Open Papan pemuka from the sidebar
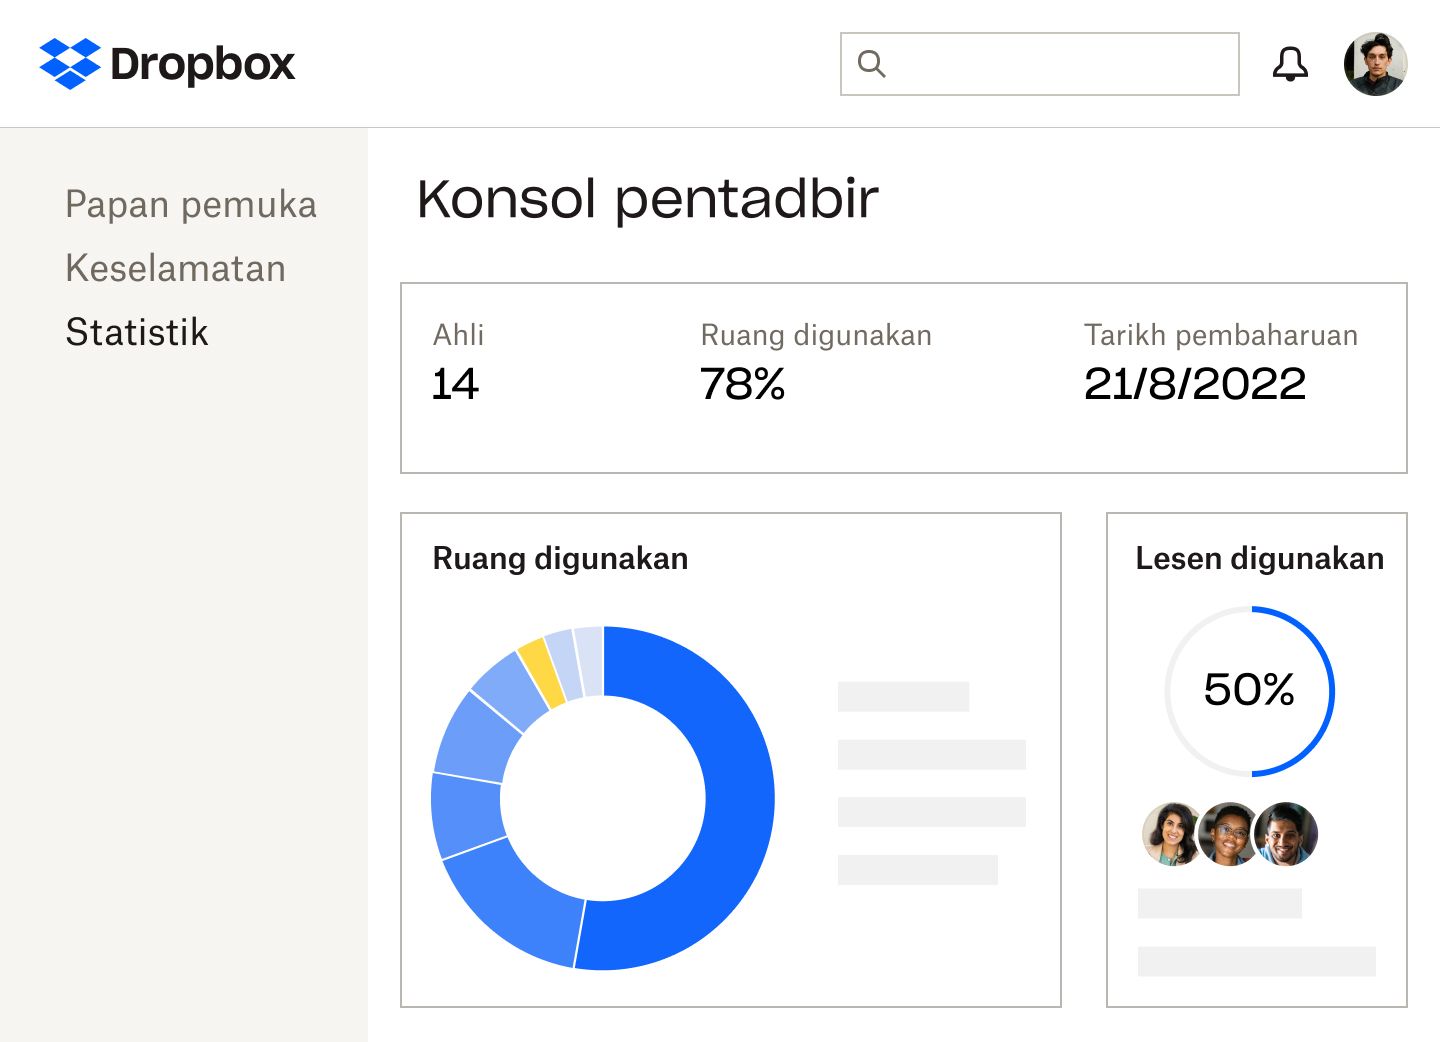Image resolution: width=1440 pixels, height=1042 pixels. tap(191, 205)
